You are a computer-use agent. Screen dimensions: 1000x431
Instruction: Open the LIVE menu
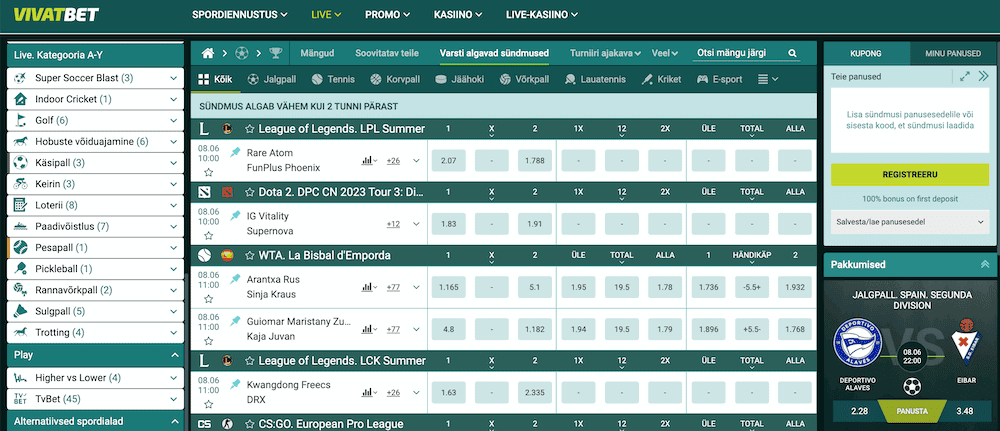coord(327,15)
